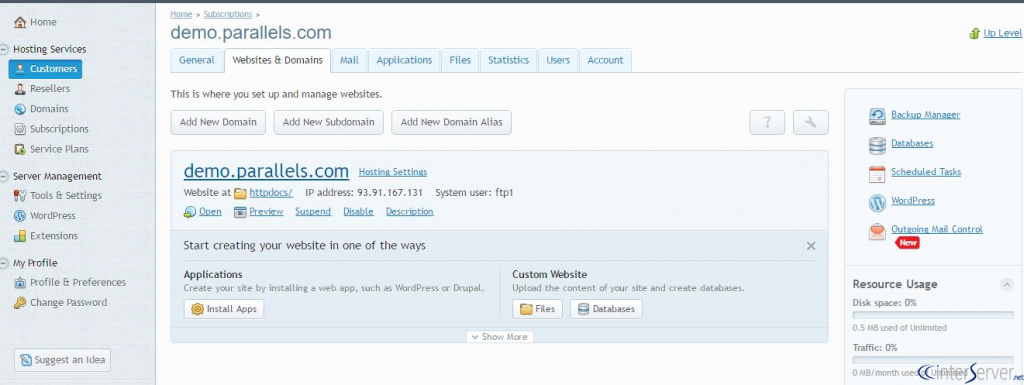Click the Subscriptions breadcrumb link
The height and width of the screenshot is (385, 1024).
pos(227,14)
